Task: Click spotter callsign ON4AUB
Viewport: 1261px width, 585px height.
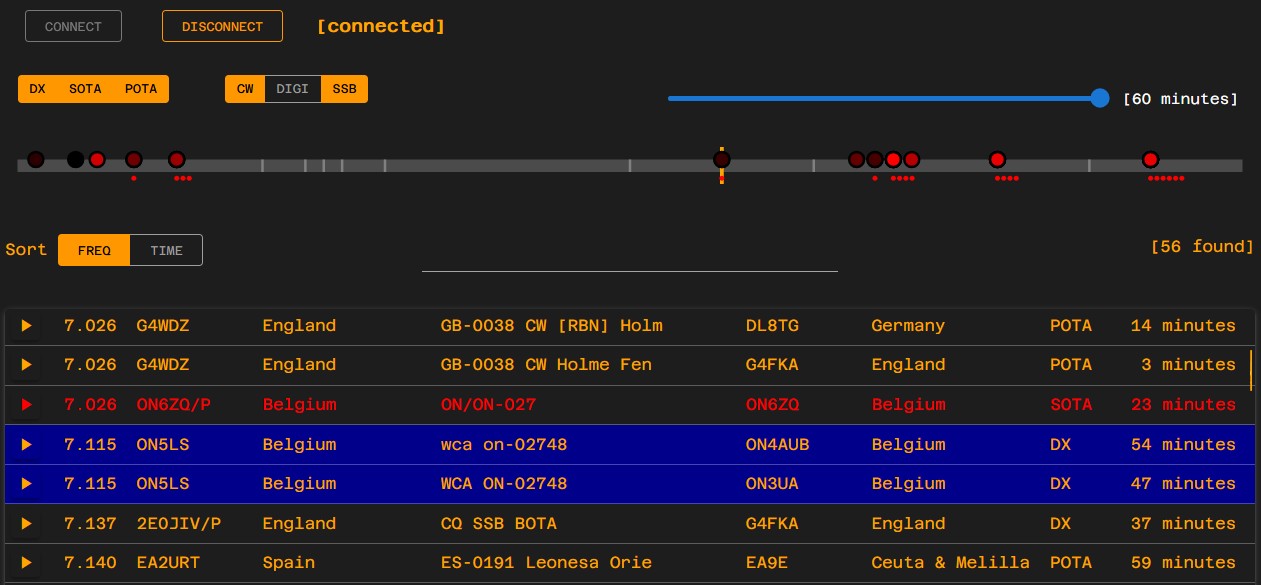Action: [778, 445]
